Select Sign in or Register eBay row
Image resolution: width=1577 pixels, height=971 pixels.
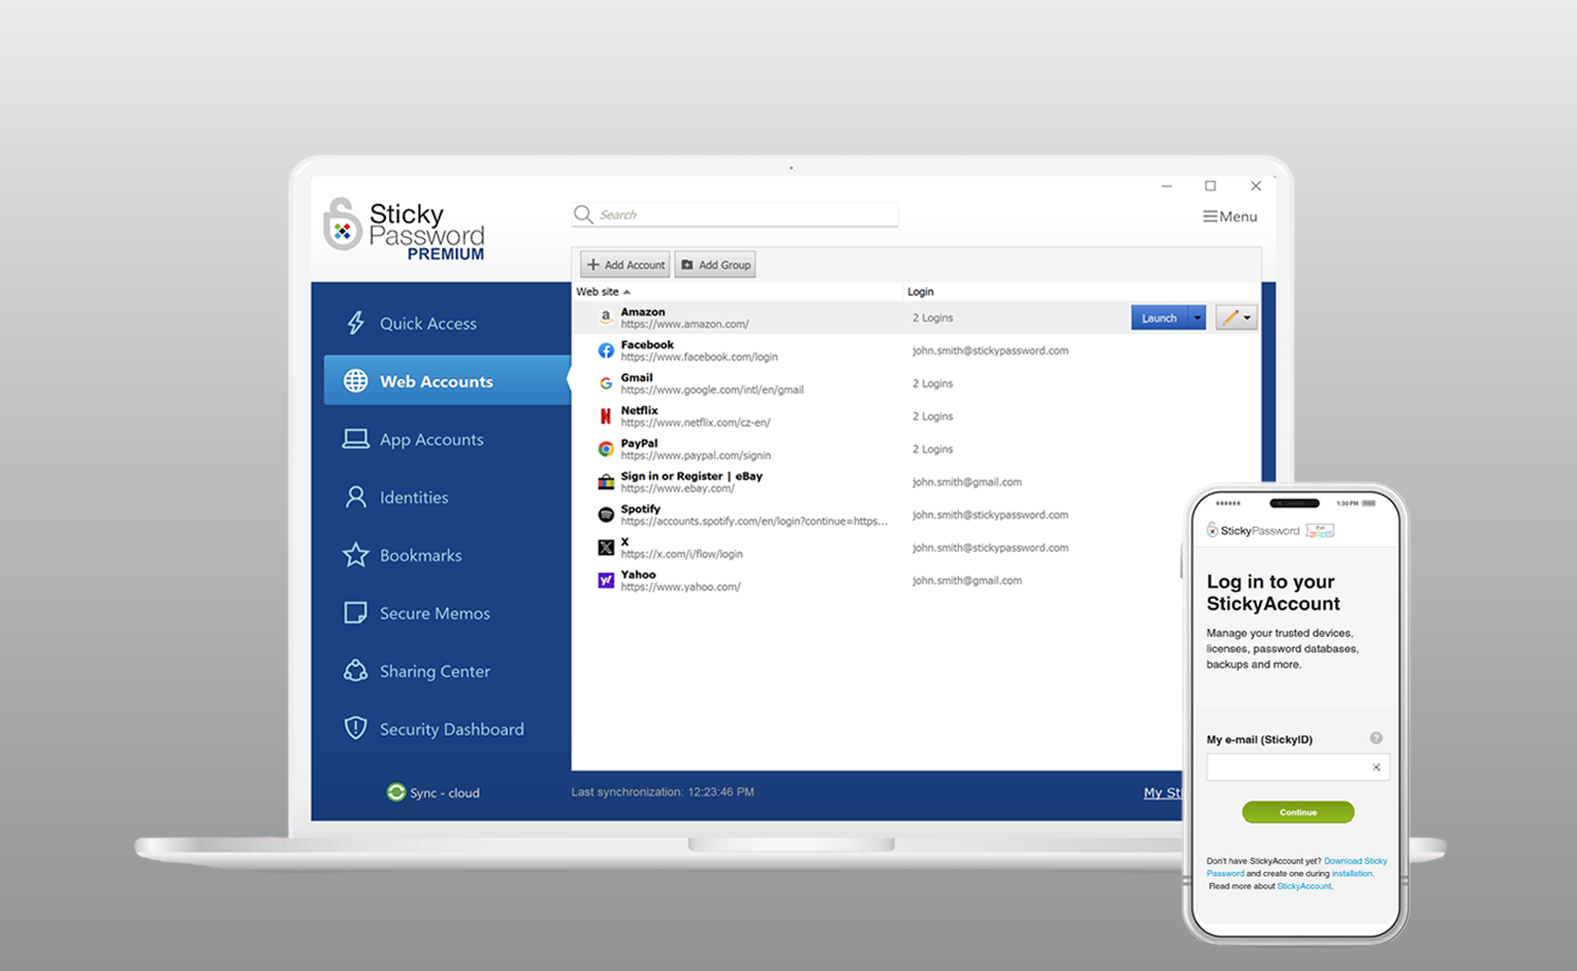tap(916, 482)
